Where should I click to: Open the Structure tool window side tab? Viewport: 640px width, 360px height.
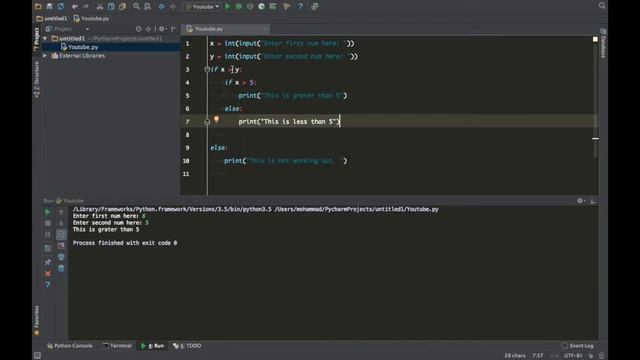point(36,80)
